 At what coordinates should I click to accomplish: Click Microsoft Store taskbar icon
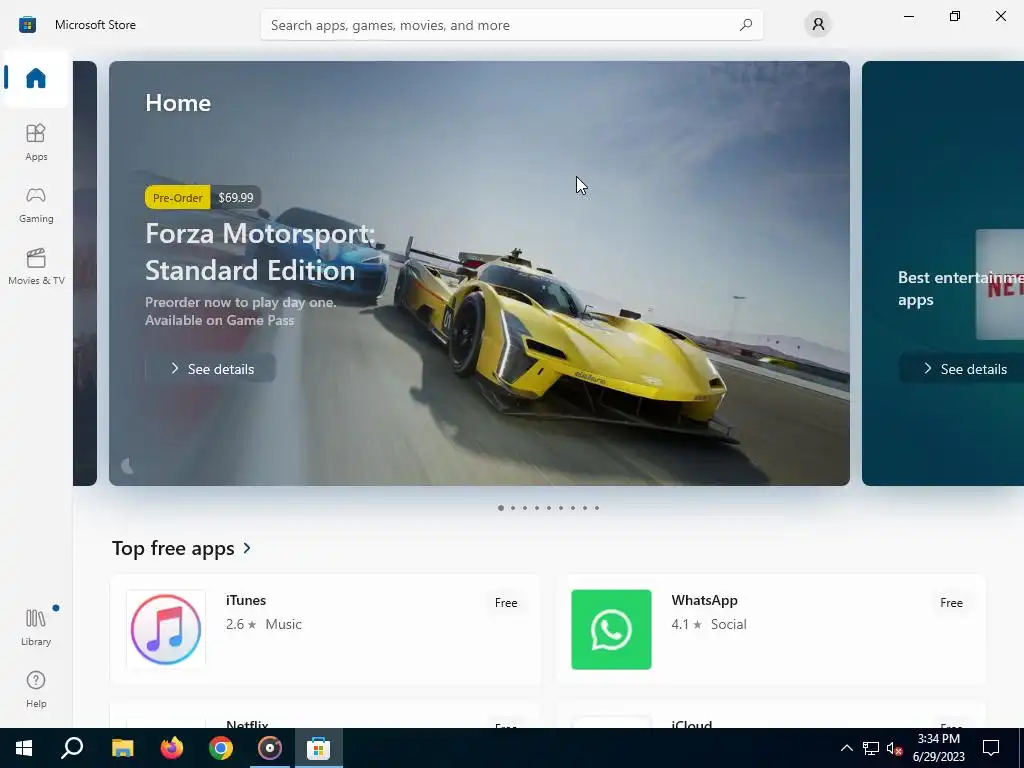pos(319,748)
